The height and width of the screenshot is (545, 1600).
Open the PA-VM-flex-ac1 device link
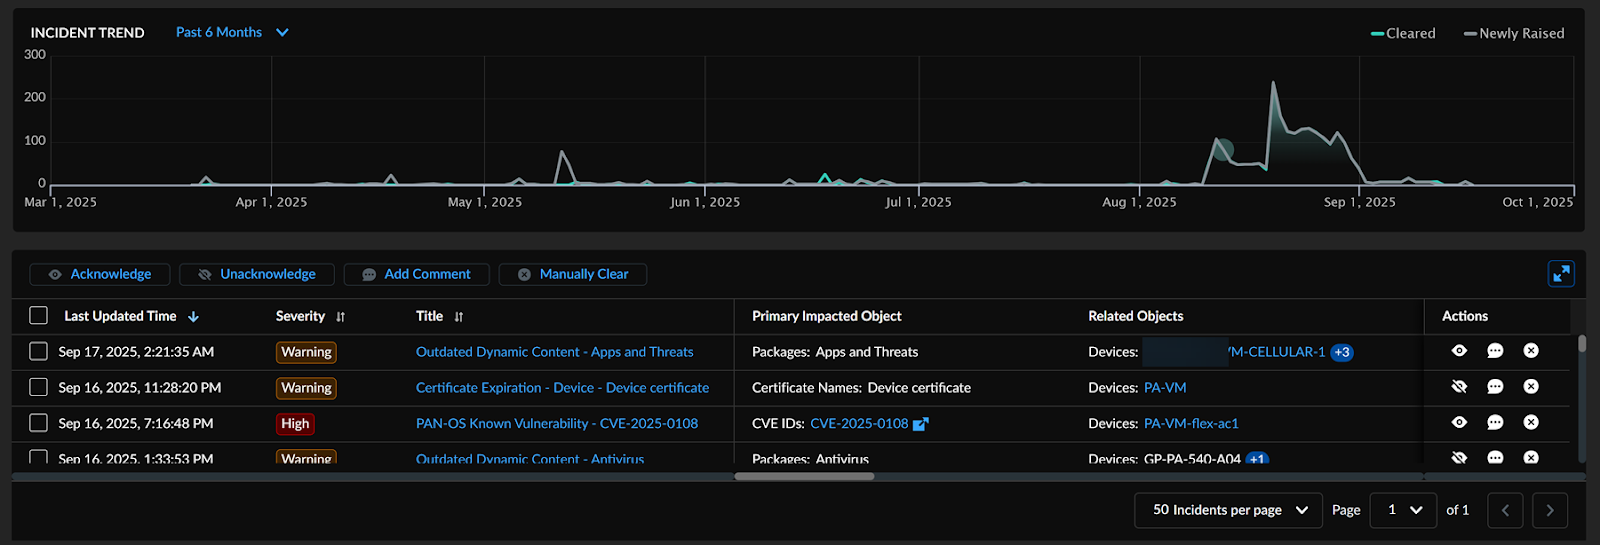pos(1191,424)
